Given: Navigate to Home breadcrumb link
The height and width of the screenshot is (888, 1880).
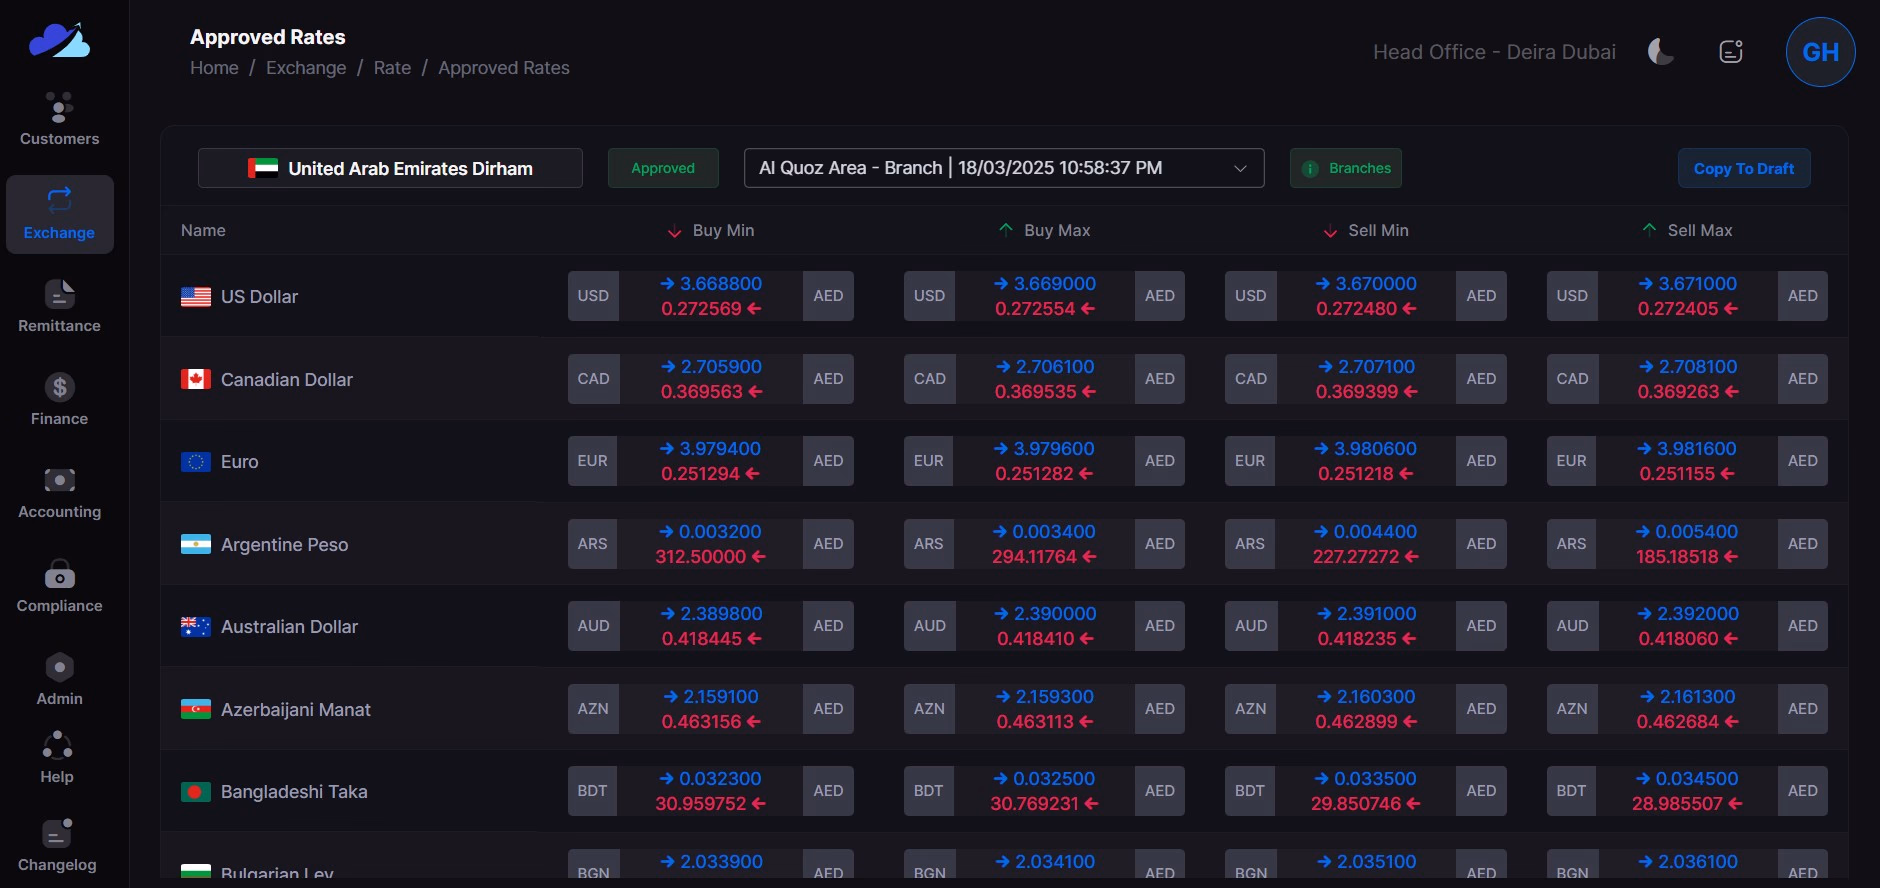Looking at the screenshot, I should click(214, 68).
